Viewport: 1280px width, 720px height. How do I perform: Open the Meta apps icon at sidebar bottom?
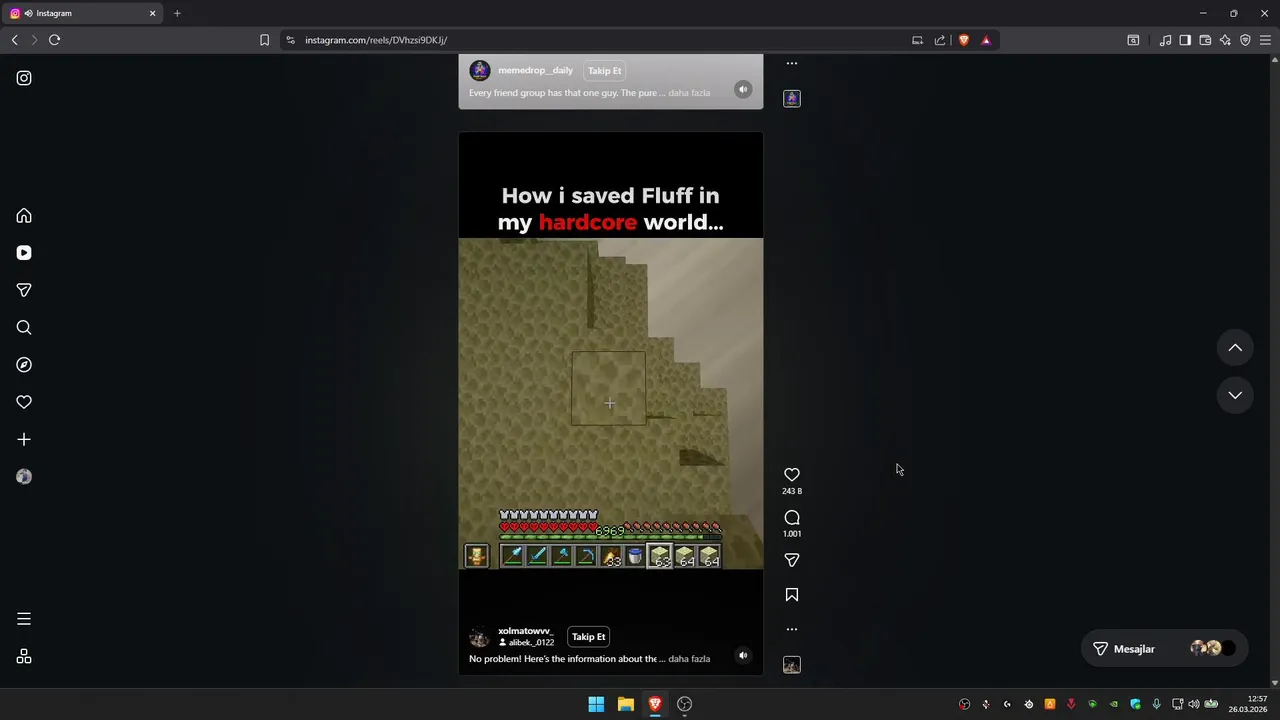coord(24,657)
